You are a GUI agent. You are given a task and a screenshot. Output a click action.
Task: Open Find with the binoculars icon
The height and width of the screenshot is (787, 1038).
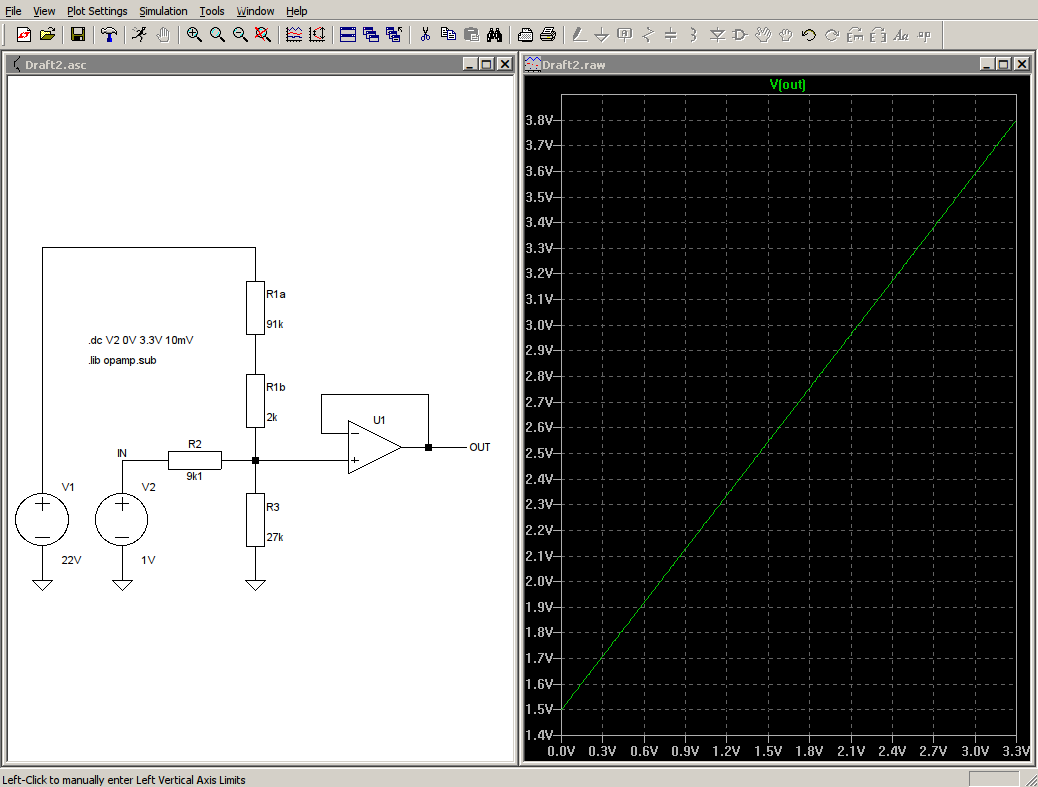point(495,34)
